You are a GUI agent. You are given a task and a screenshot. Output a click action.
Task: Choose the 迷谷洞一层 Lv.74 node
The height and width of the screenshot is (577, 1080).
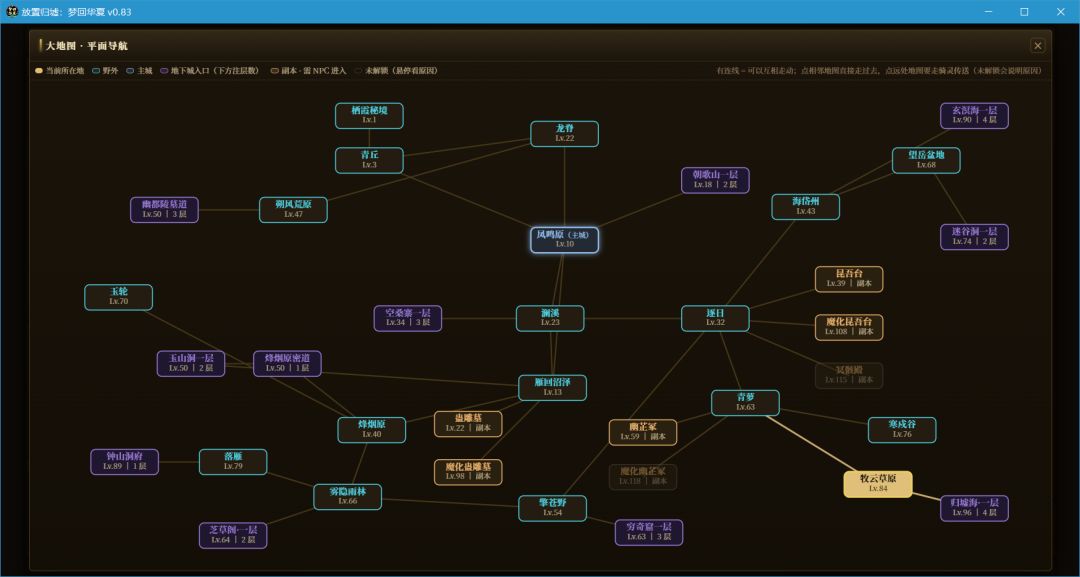point(975,237)
